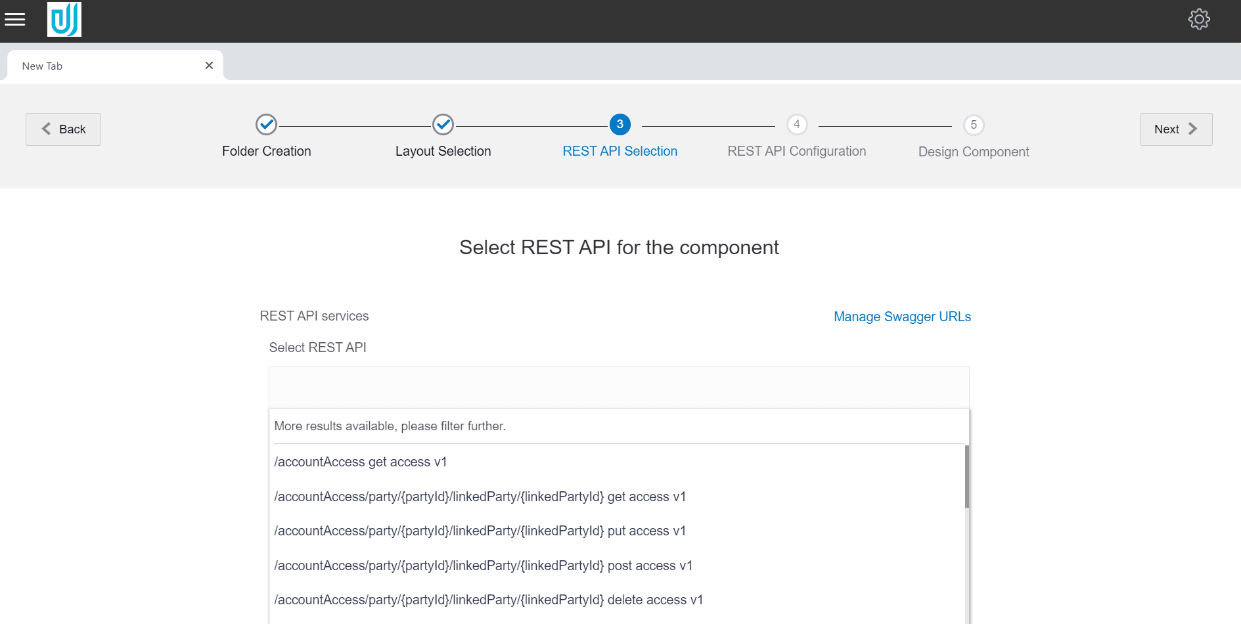1241x624 pixels.
Task: Open the hamburger menu
Action: pos(15,20)
